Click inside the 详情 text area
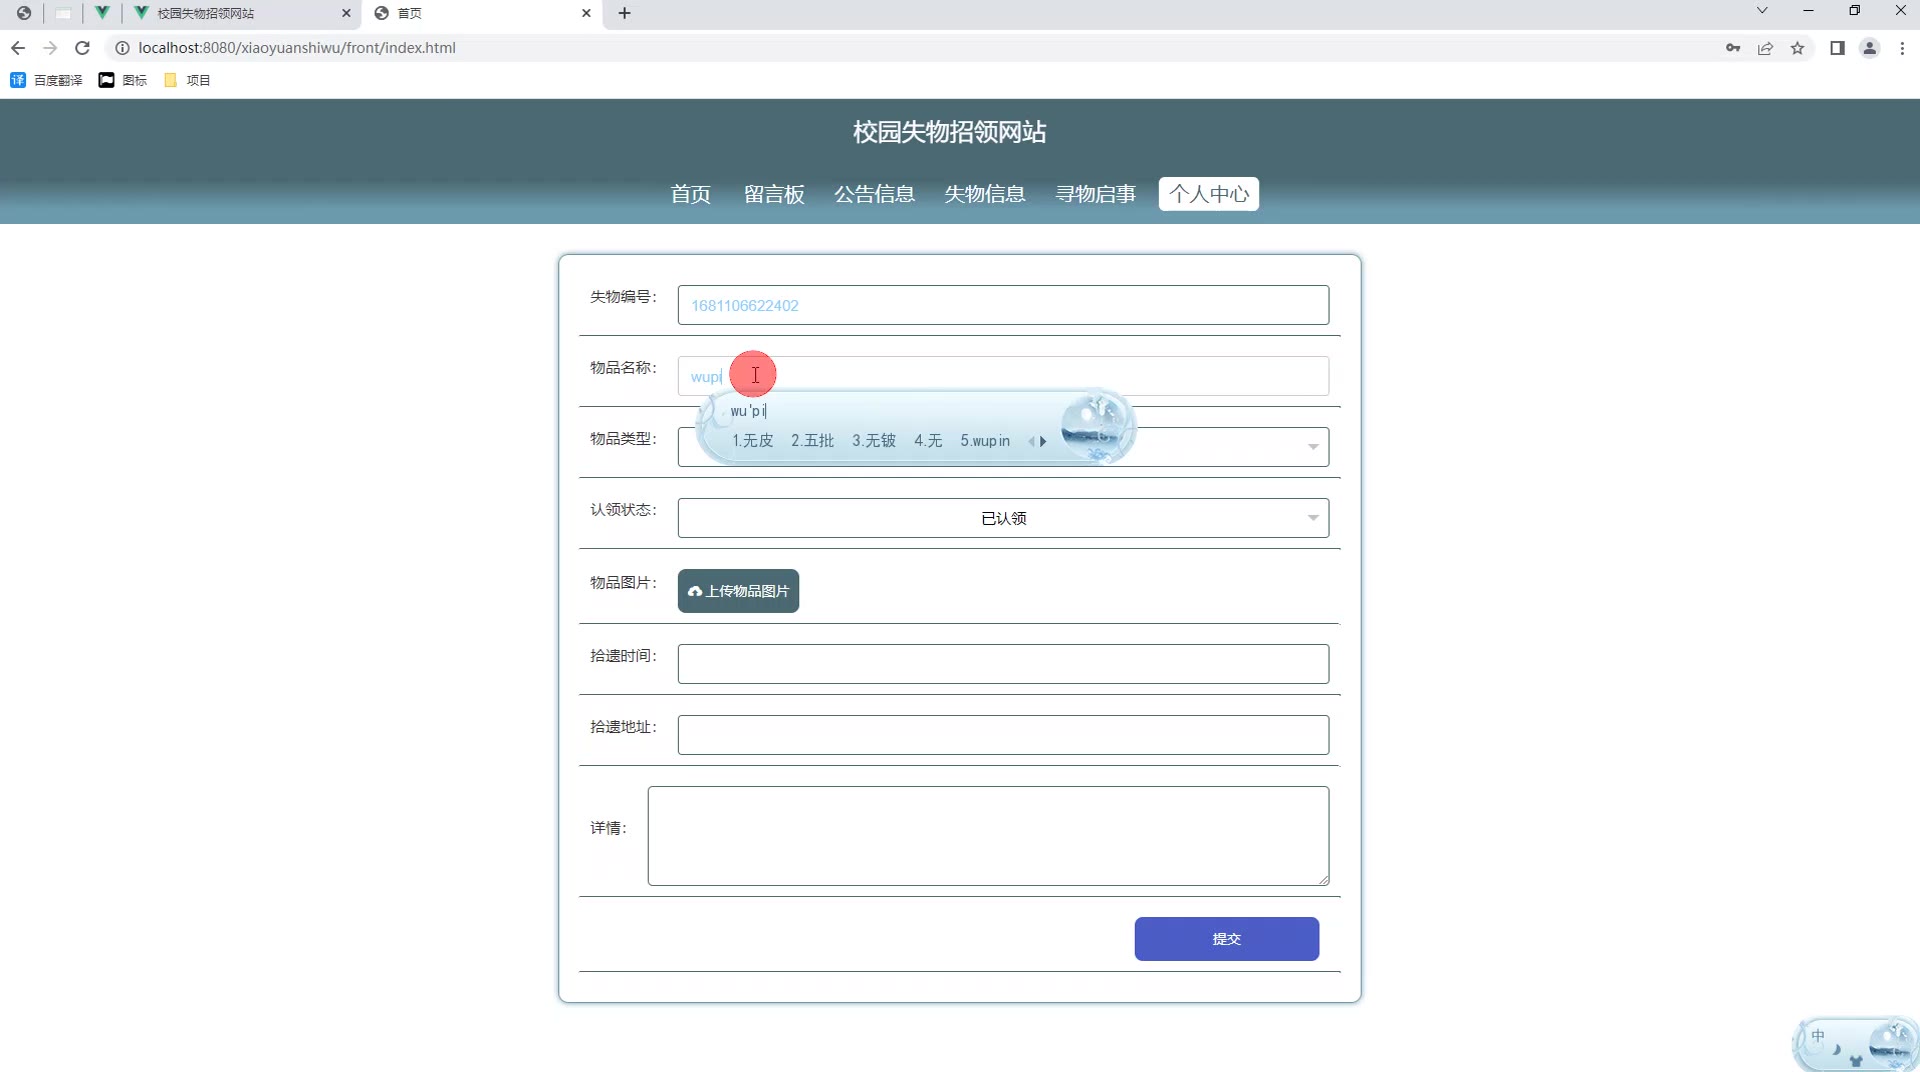1920x1072 pixels. pyautogui.click(x=988, y=836)
